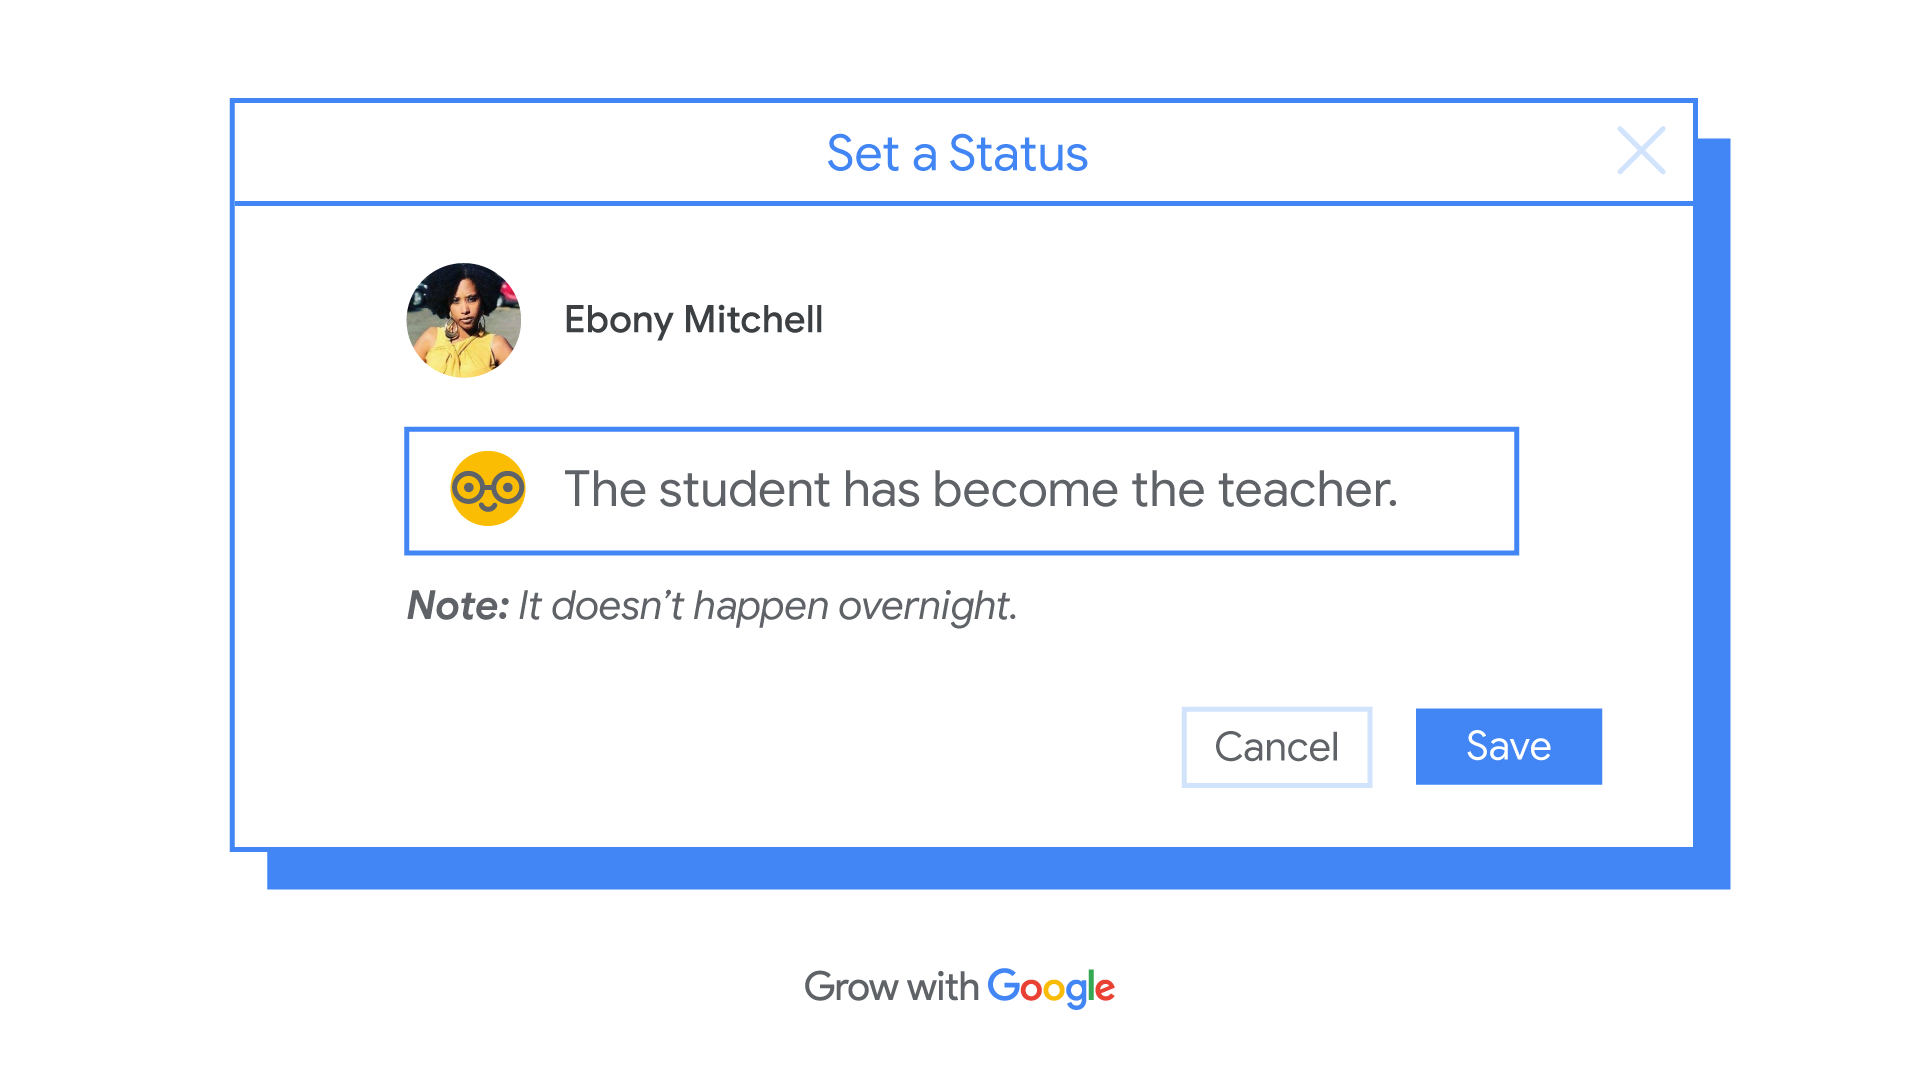Click the first name Ebony
Viewport: 1920px width, 1080px height.
618,321
